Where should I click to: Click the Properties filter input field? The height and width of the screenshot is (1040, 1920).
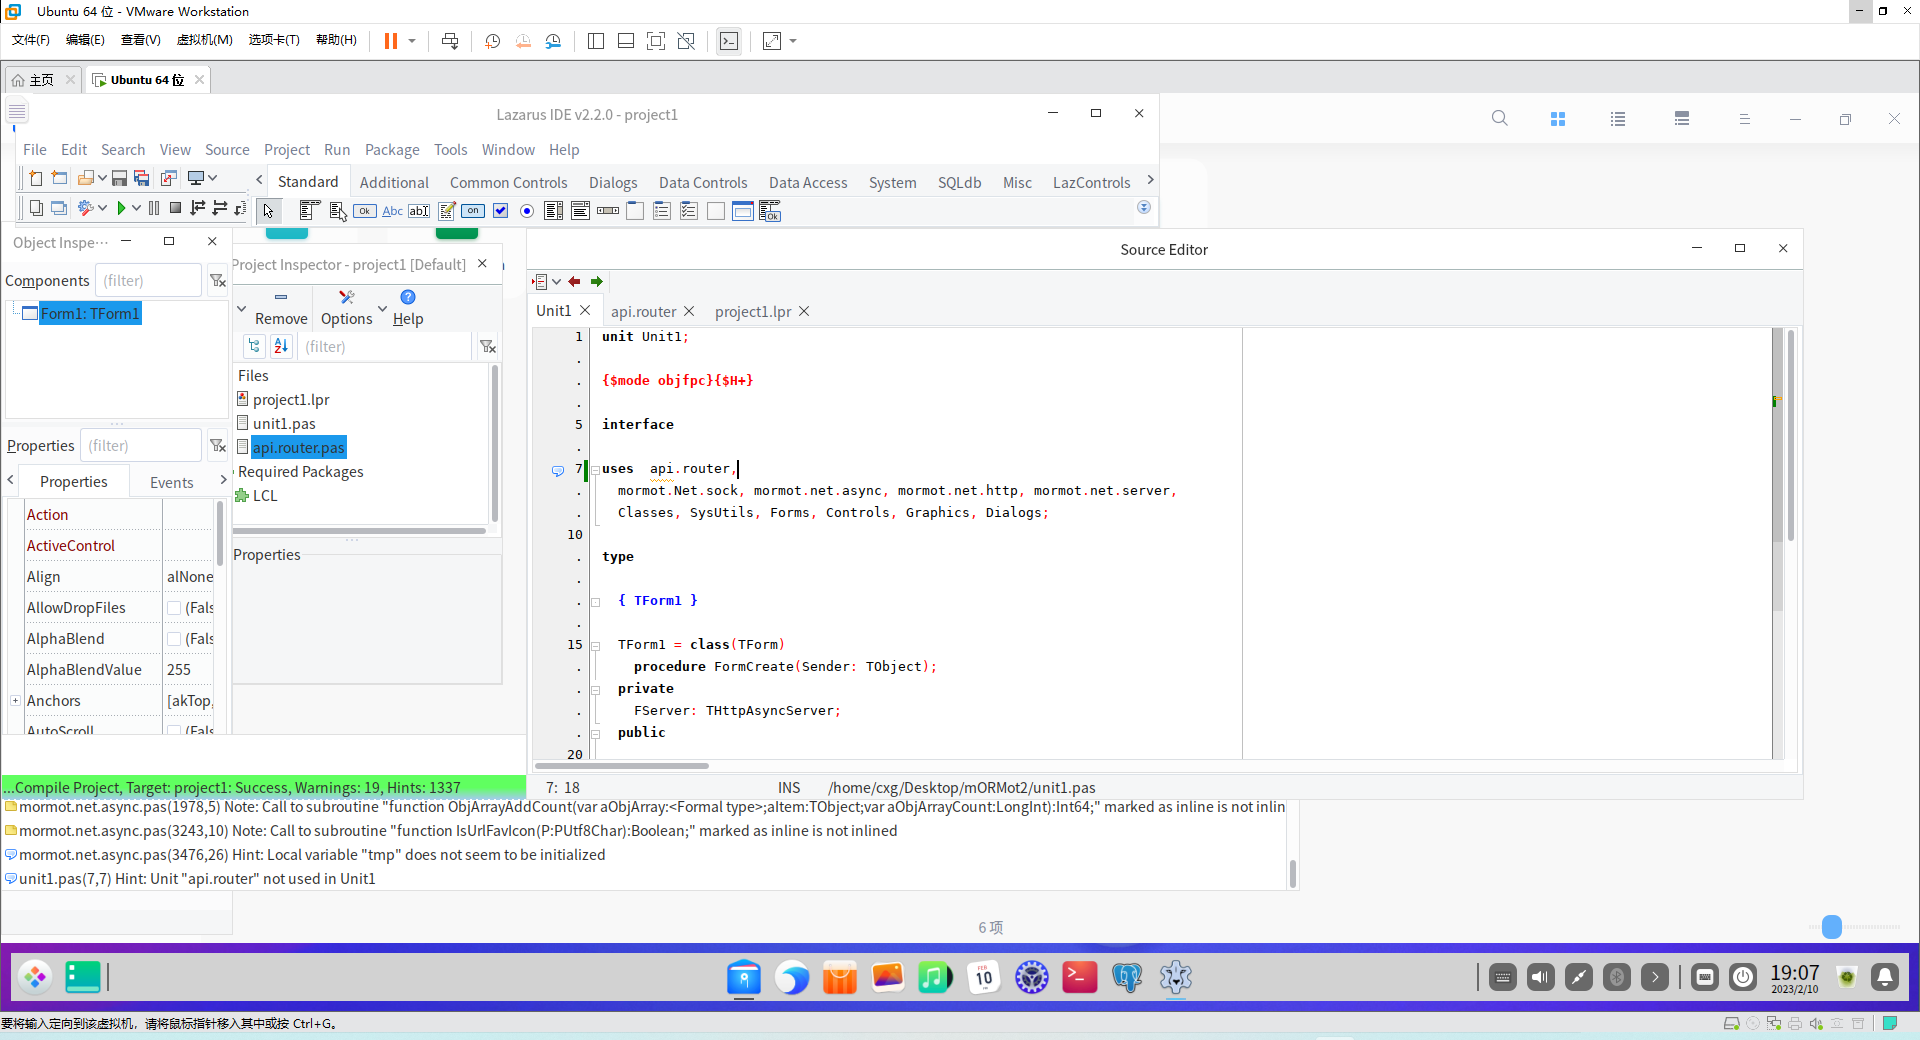(x=140, y=445)
